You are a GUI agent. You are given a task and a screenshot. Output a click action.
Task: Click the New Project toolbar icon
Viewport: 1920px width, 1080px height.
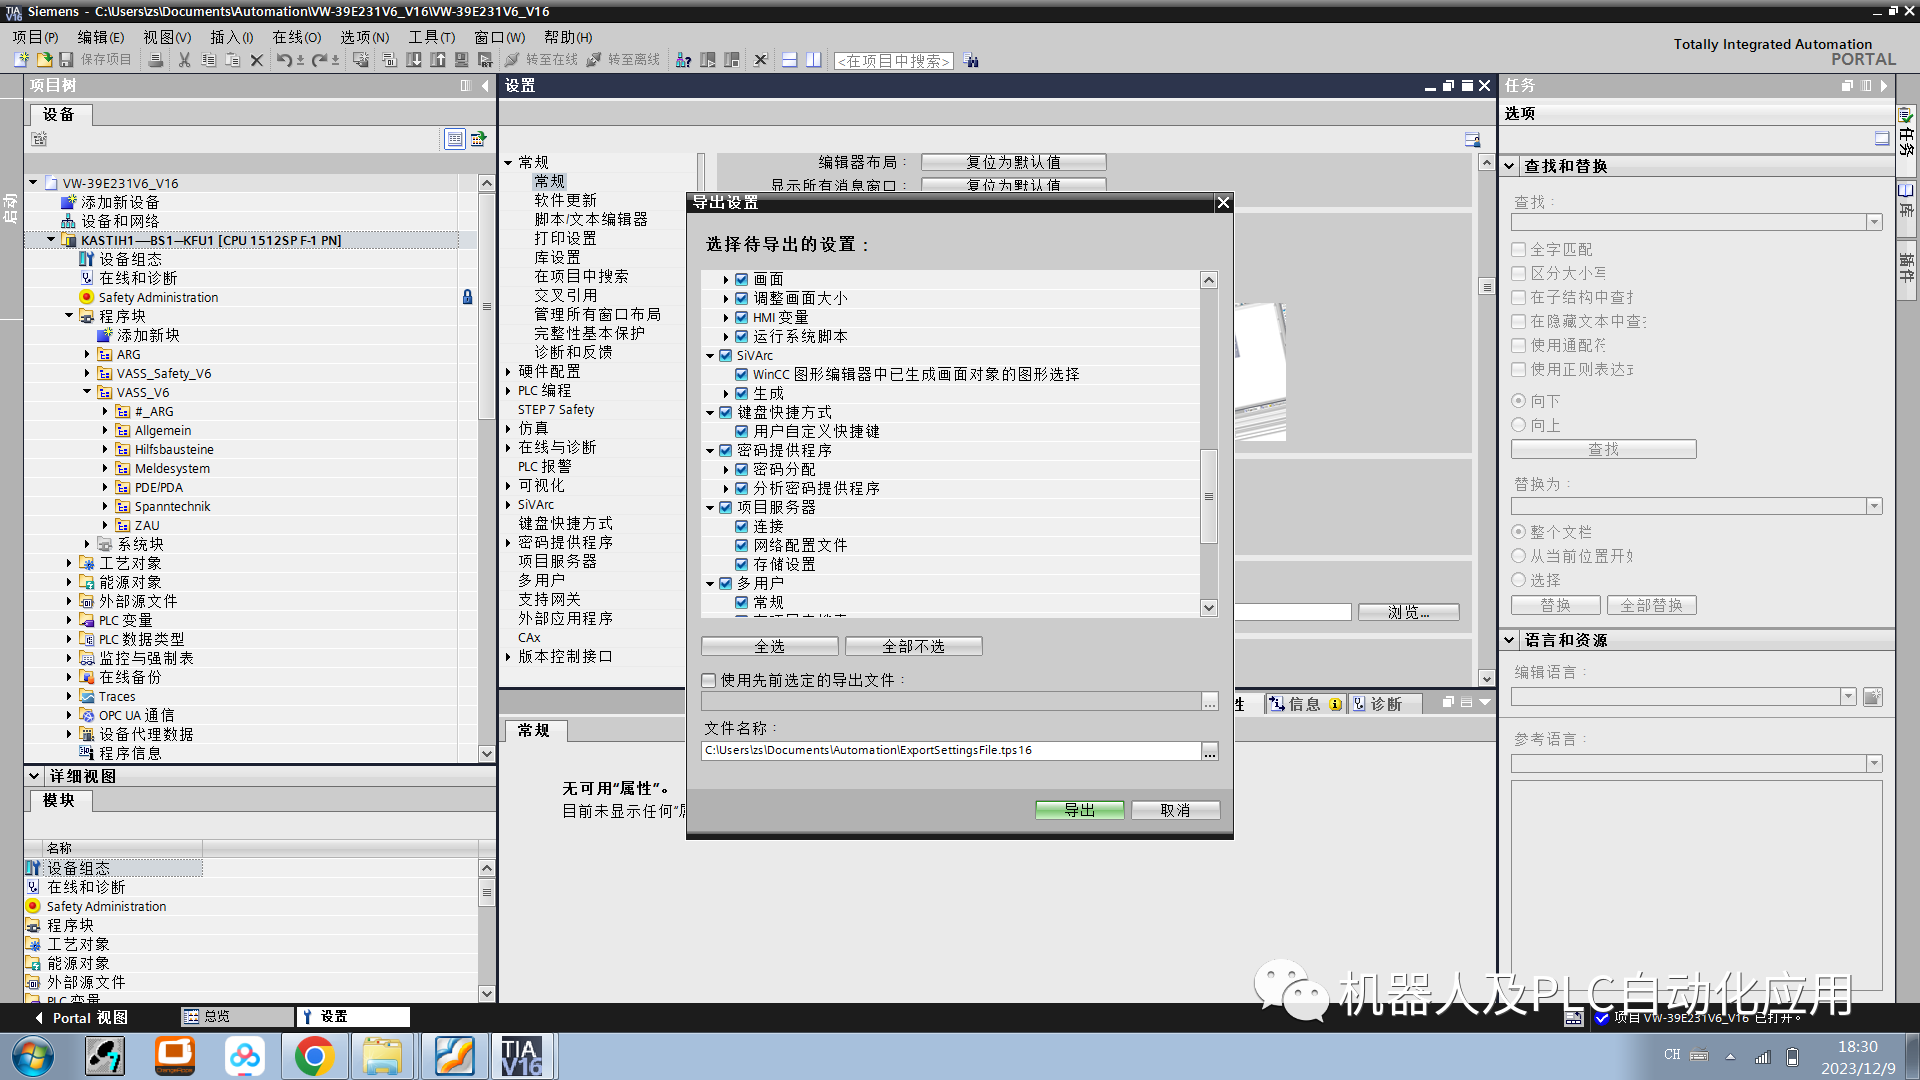tap(21, 60)
